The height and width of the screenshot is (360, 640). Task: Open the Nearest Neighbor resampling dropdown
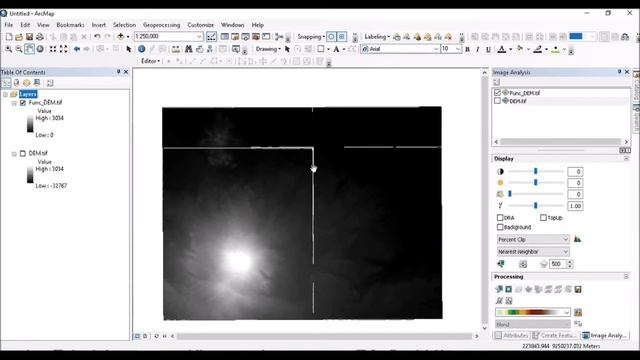[565, 251]
